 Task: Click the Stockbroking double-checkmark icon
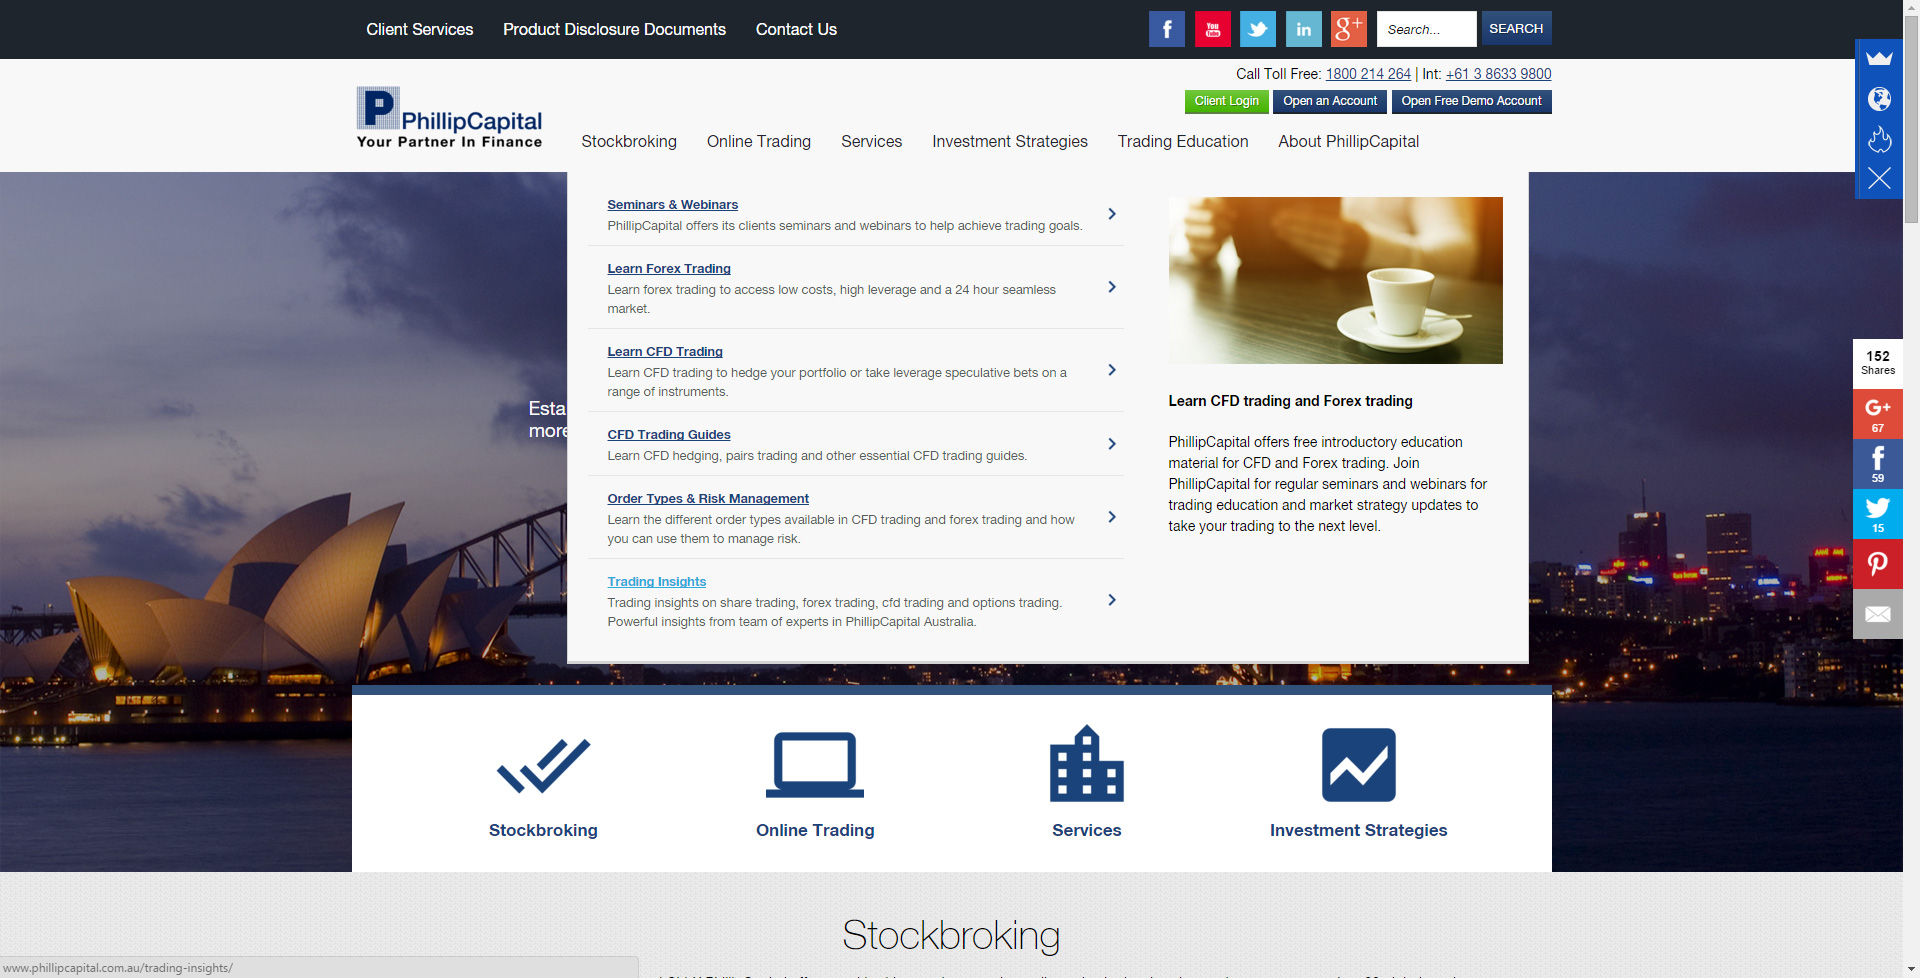tap(543, 766)
